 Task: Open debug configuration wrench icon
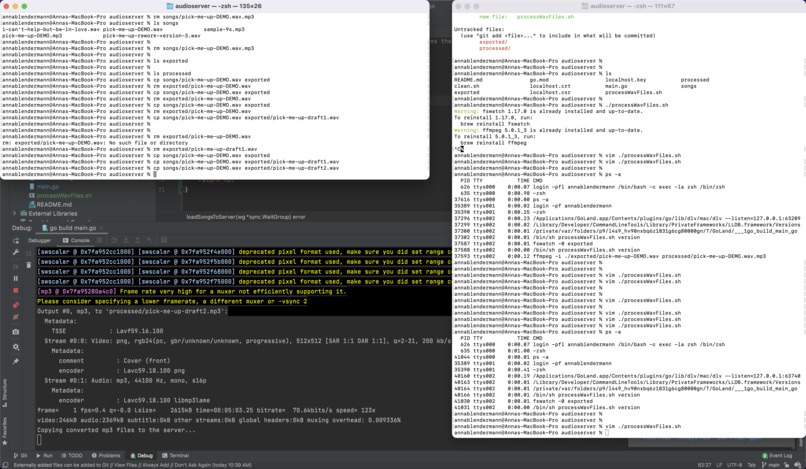16,252
